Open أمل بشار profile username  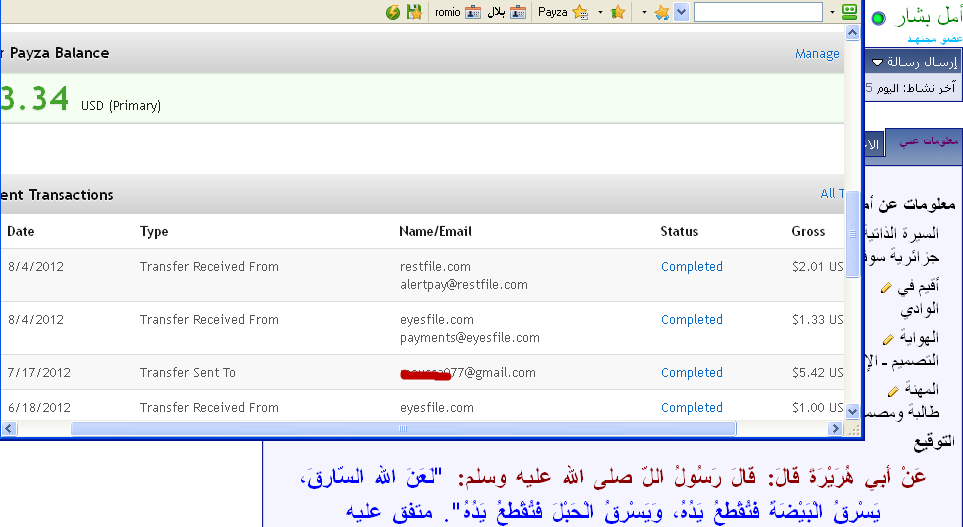[927, 17]
